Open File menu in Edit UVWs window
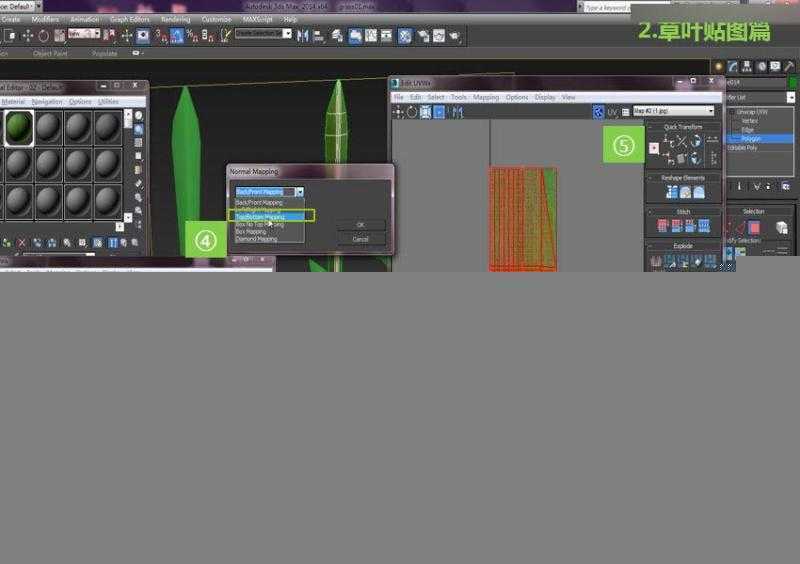This screenshot has width=800, height=564. (x=399, y=97)
